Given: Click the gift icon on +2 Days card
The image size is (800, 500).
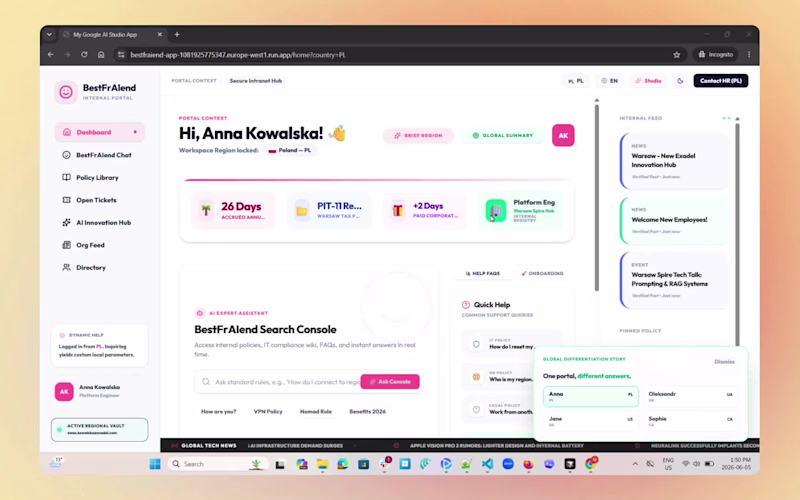Looking at the screenshot, I should point(397,210).
